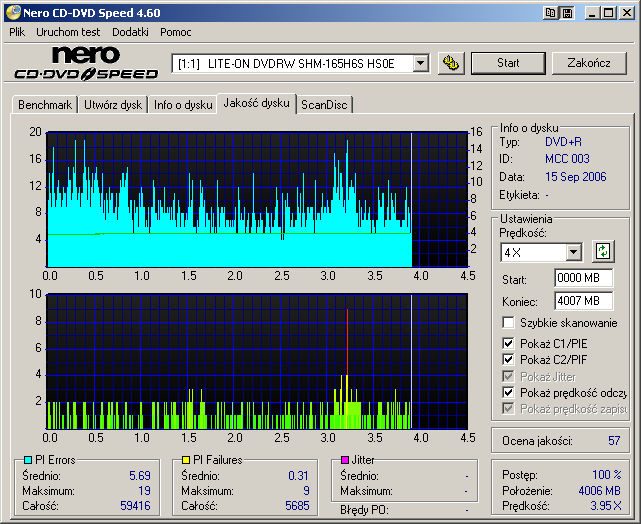Click PI Failures Średnio value 0.31

tap(298, 476)
